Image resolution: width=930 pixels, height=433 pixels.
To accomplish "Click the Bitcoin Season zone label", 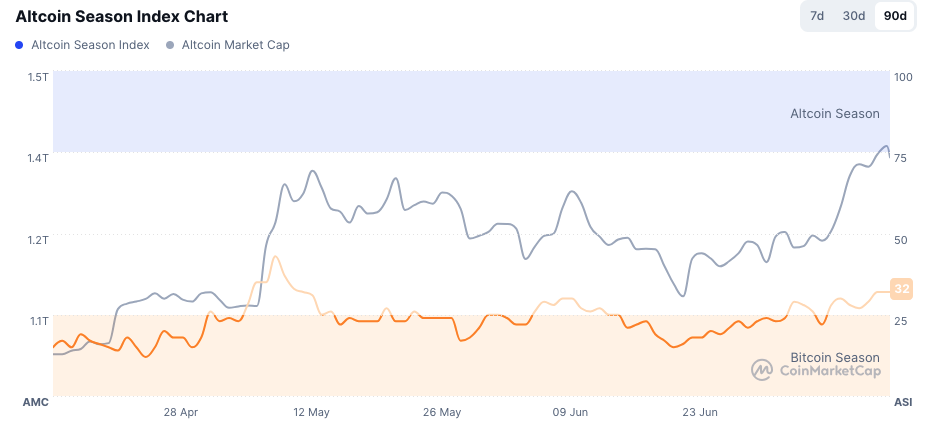I will coord(835,357).
